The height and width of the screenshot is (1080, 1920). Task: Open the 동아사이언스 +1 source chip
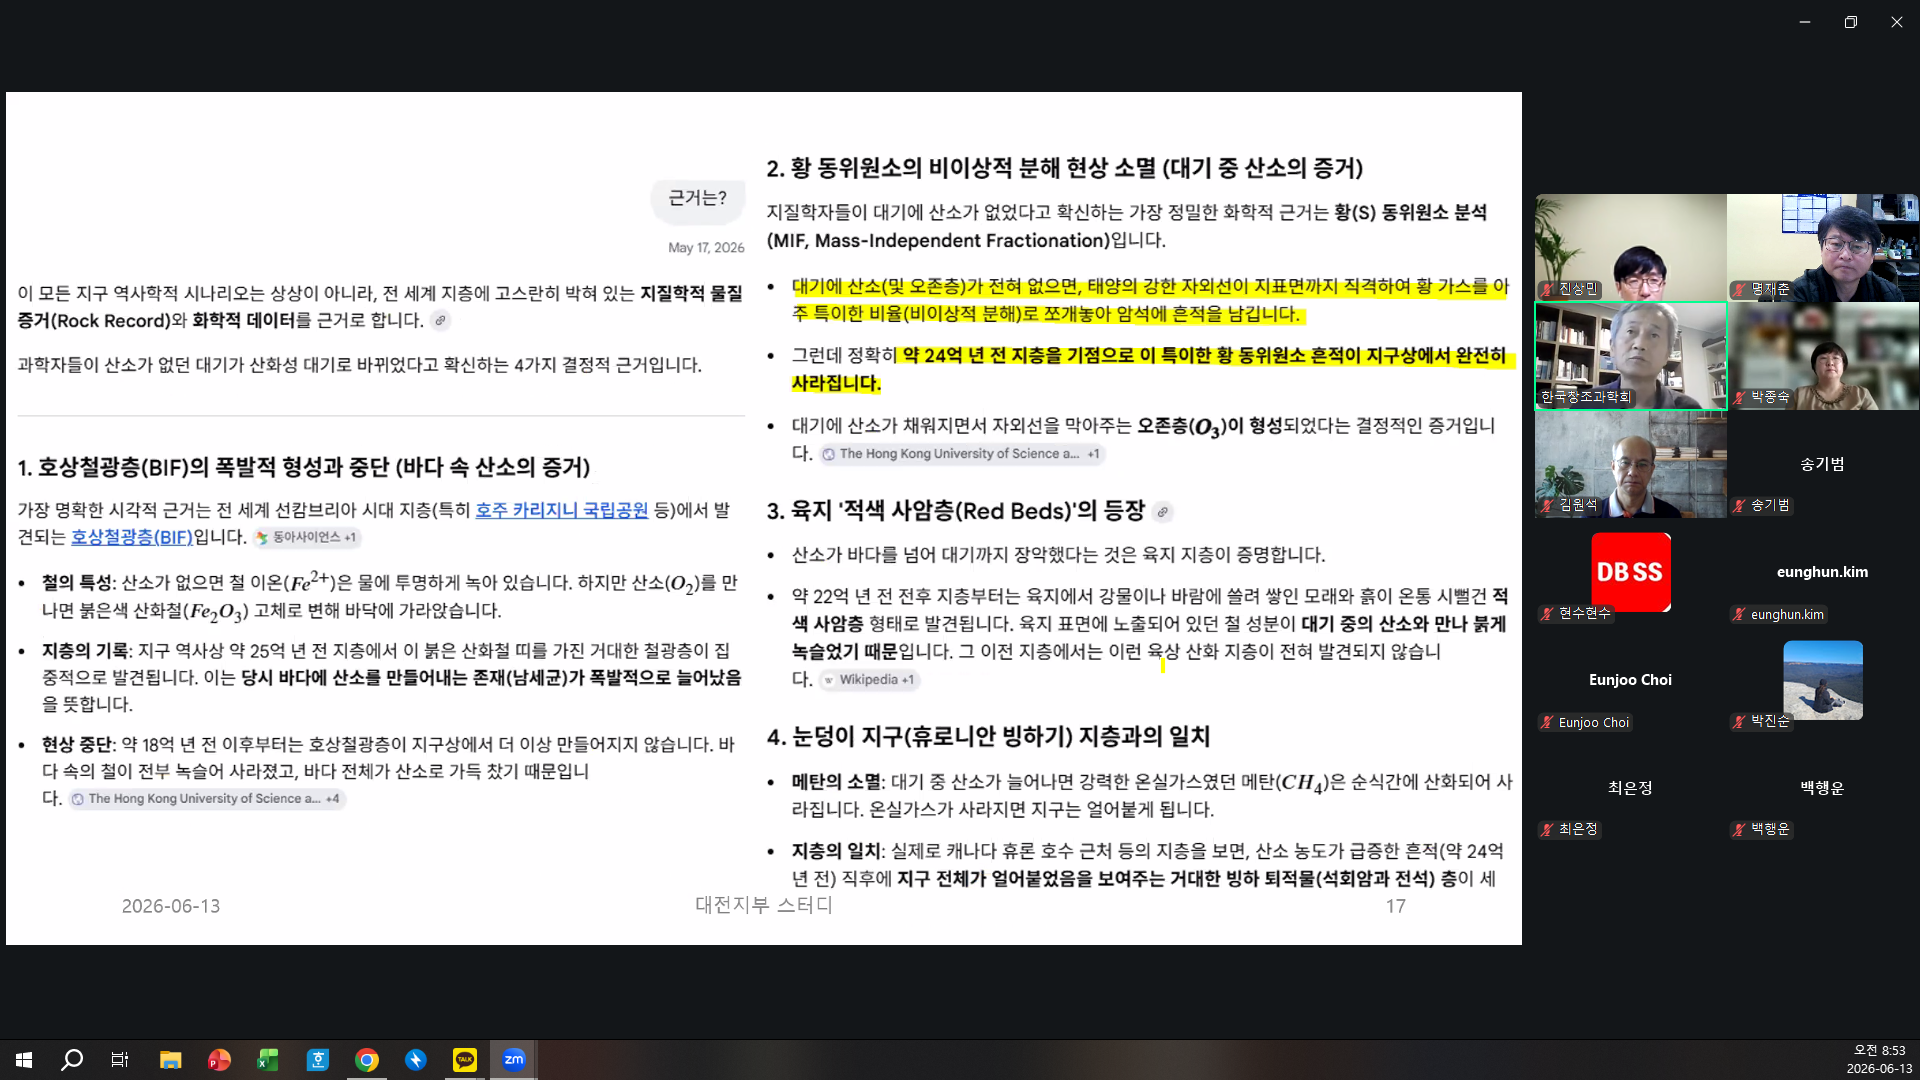coord(307,537)
